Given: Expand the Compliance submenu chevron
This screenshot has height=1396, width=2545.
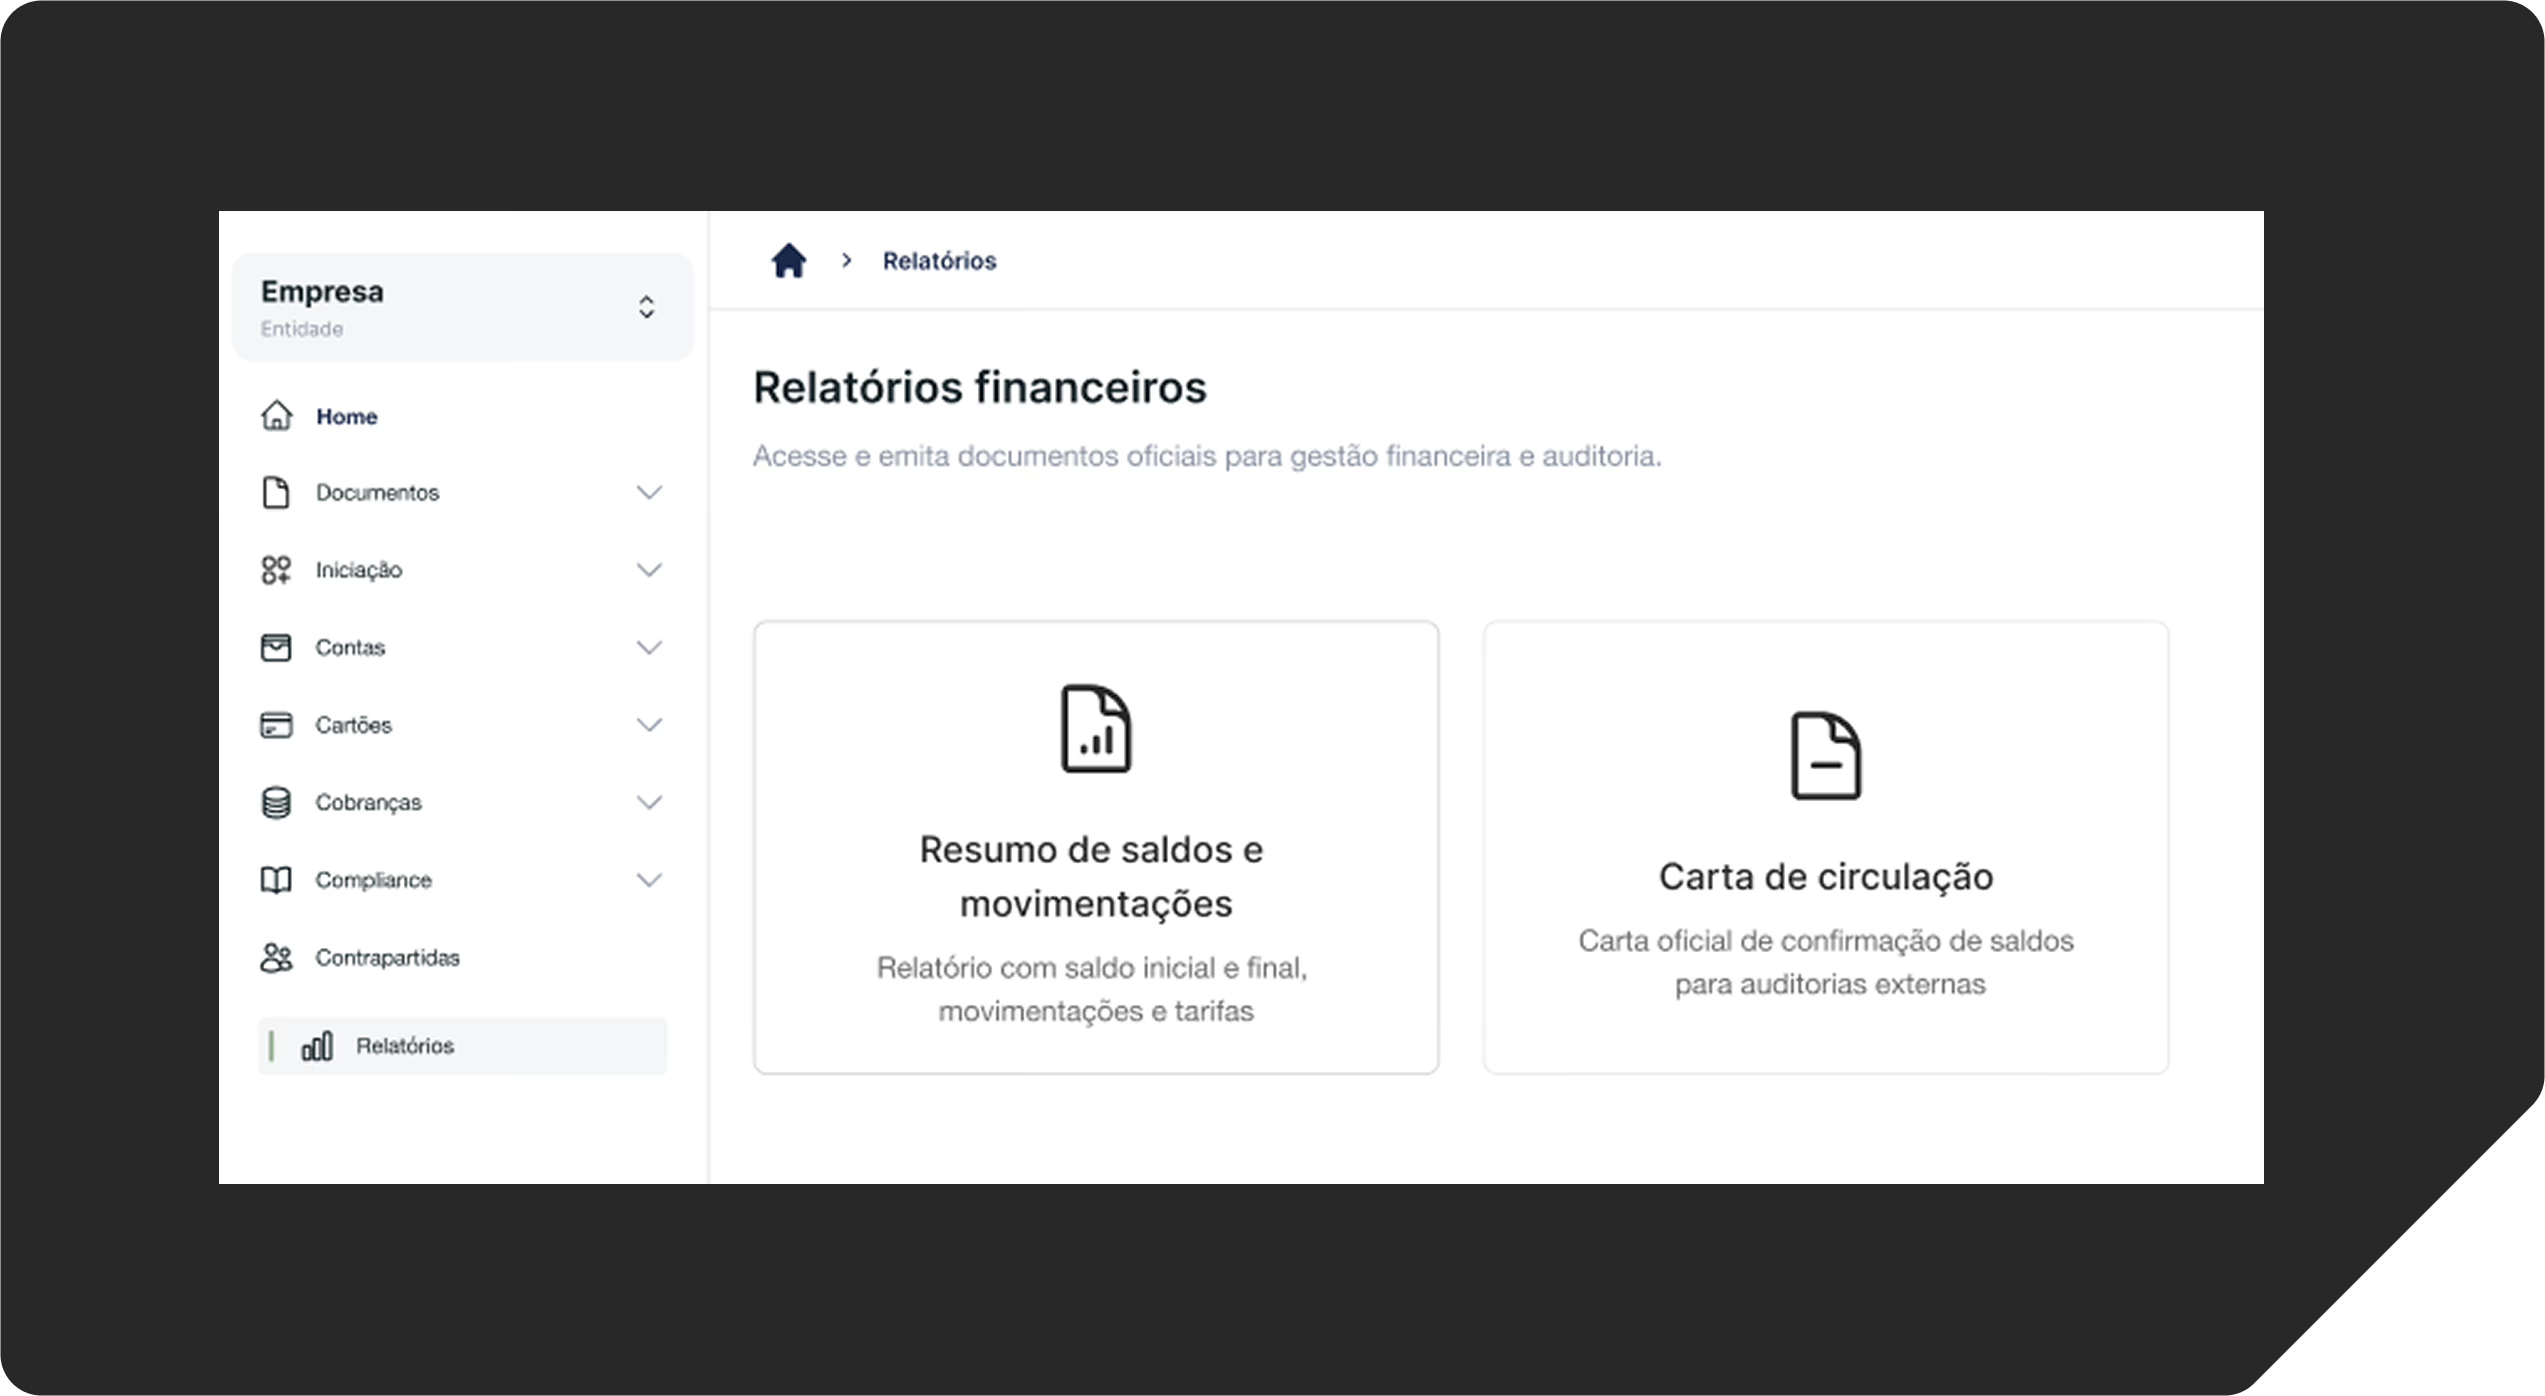Looking at the screenshot, I should click(649, 880).
